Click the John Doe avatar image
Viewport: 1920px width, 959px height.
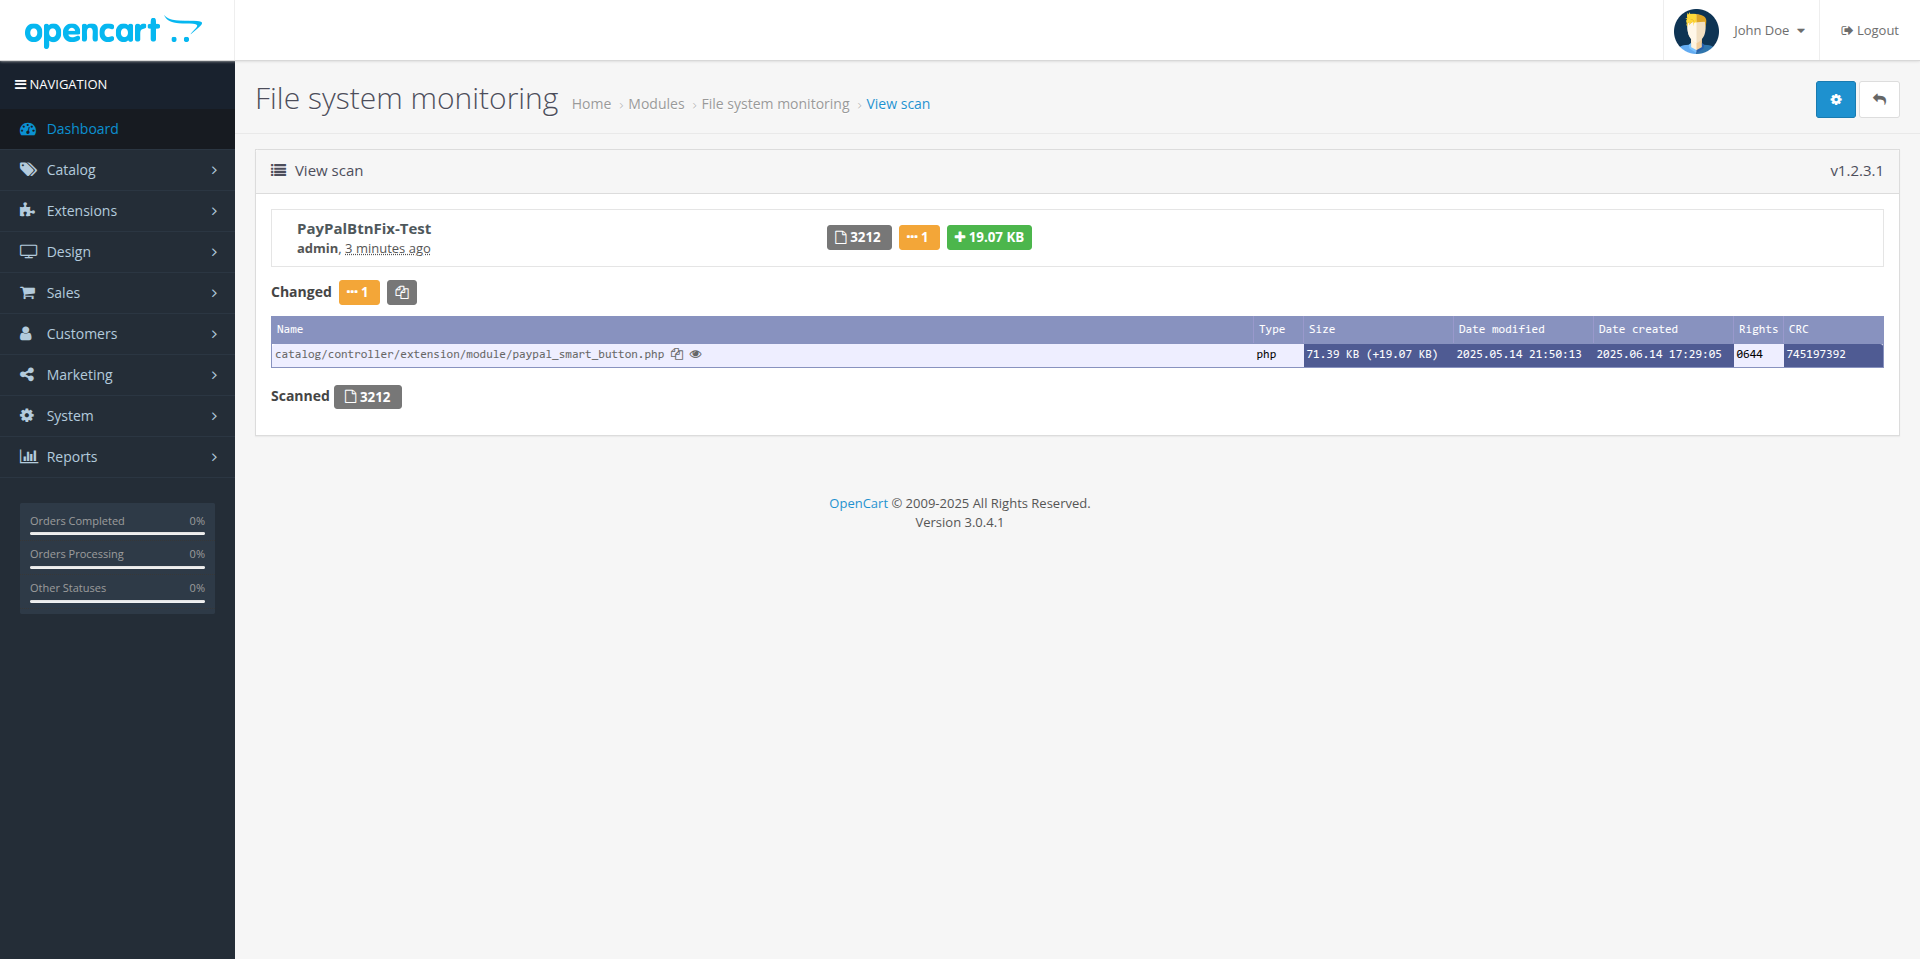point(1696,31)
